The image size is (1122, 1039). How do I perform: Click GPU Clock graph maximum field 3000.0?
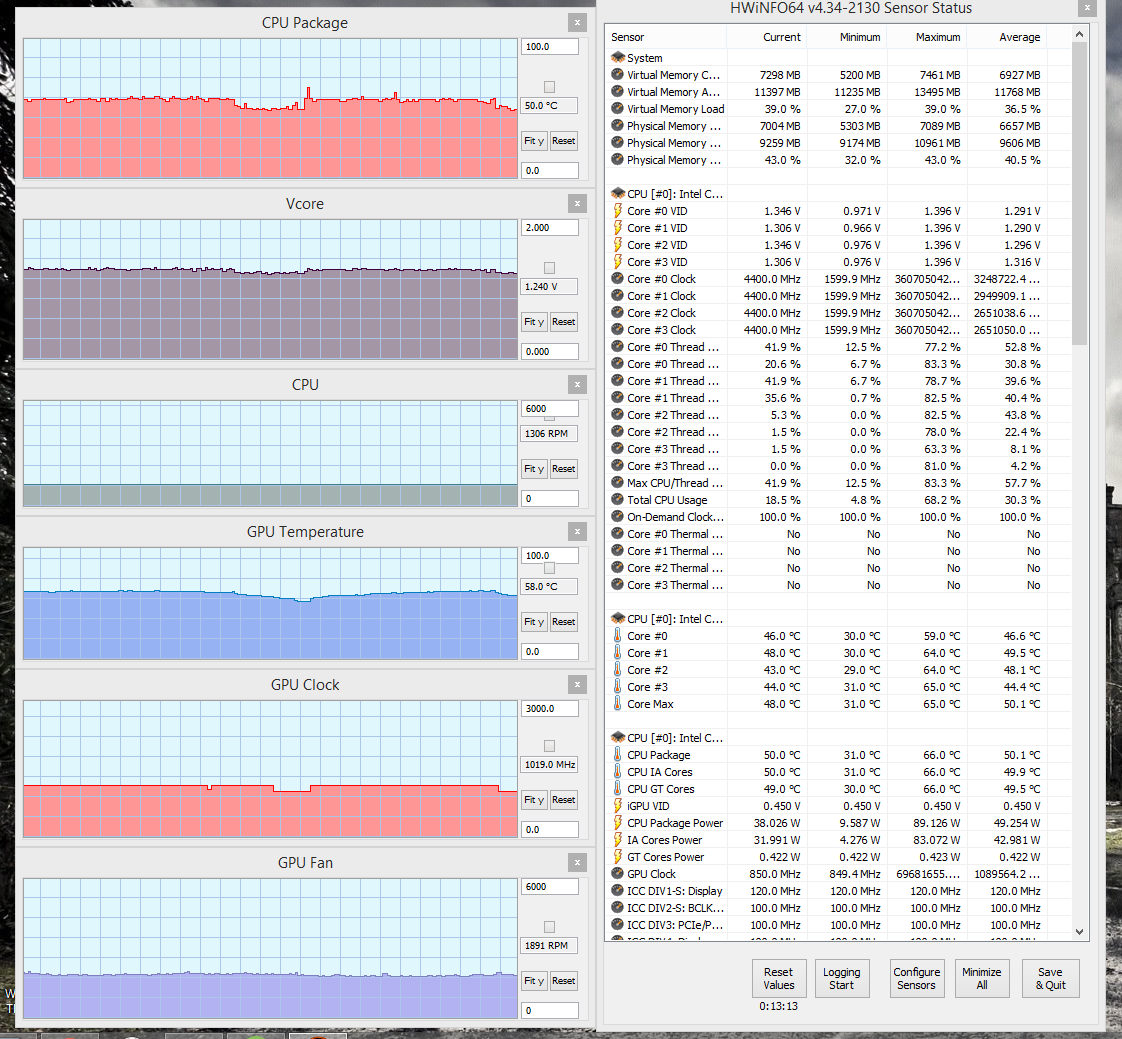[x=550, y=708]
